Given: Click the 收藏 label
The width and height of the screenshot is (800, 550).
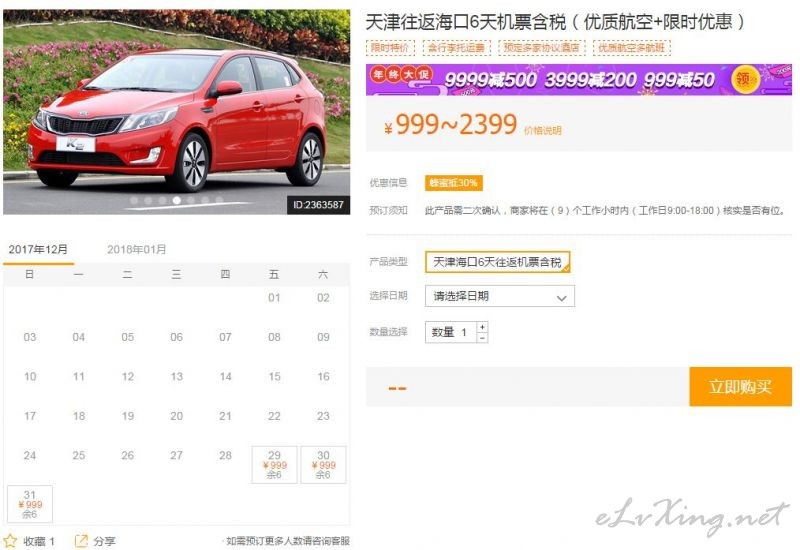Looking at the screenshot, I should (x=35, y=541).
